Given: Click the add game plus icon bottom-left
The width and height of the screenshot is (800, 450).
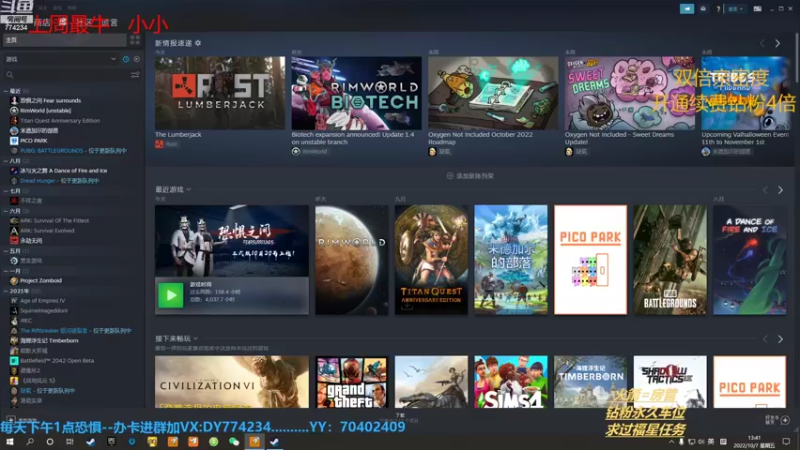Looking at the screenshot, I should (10, 420).
